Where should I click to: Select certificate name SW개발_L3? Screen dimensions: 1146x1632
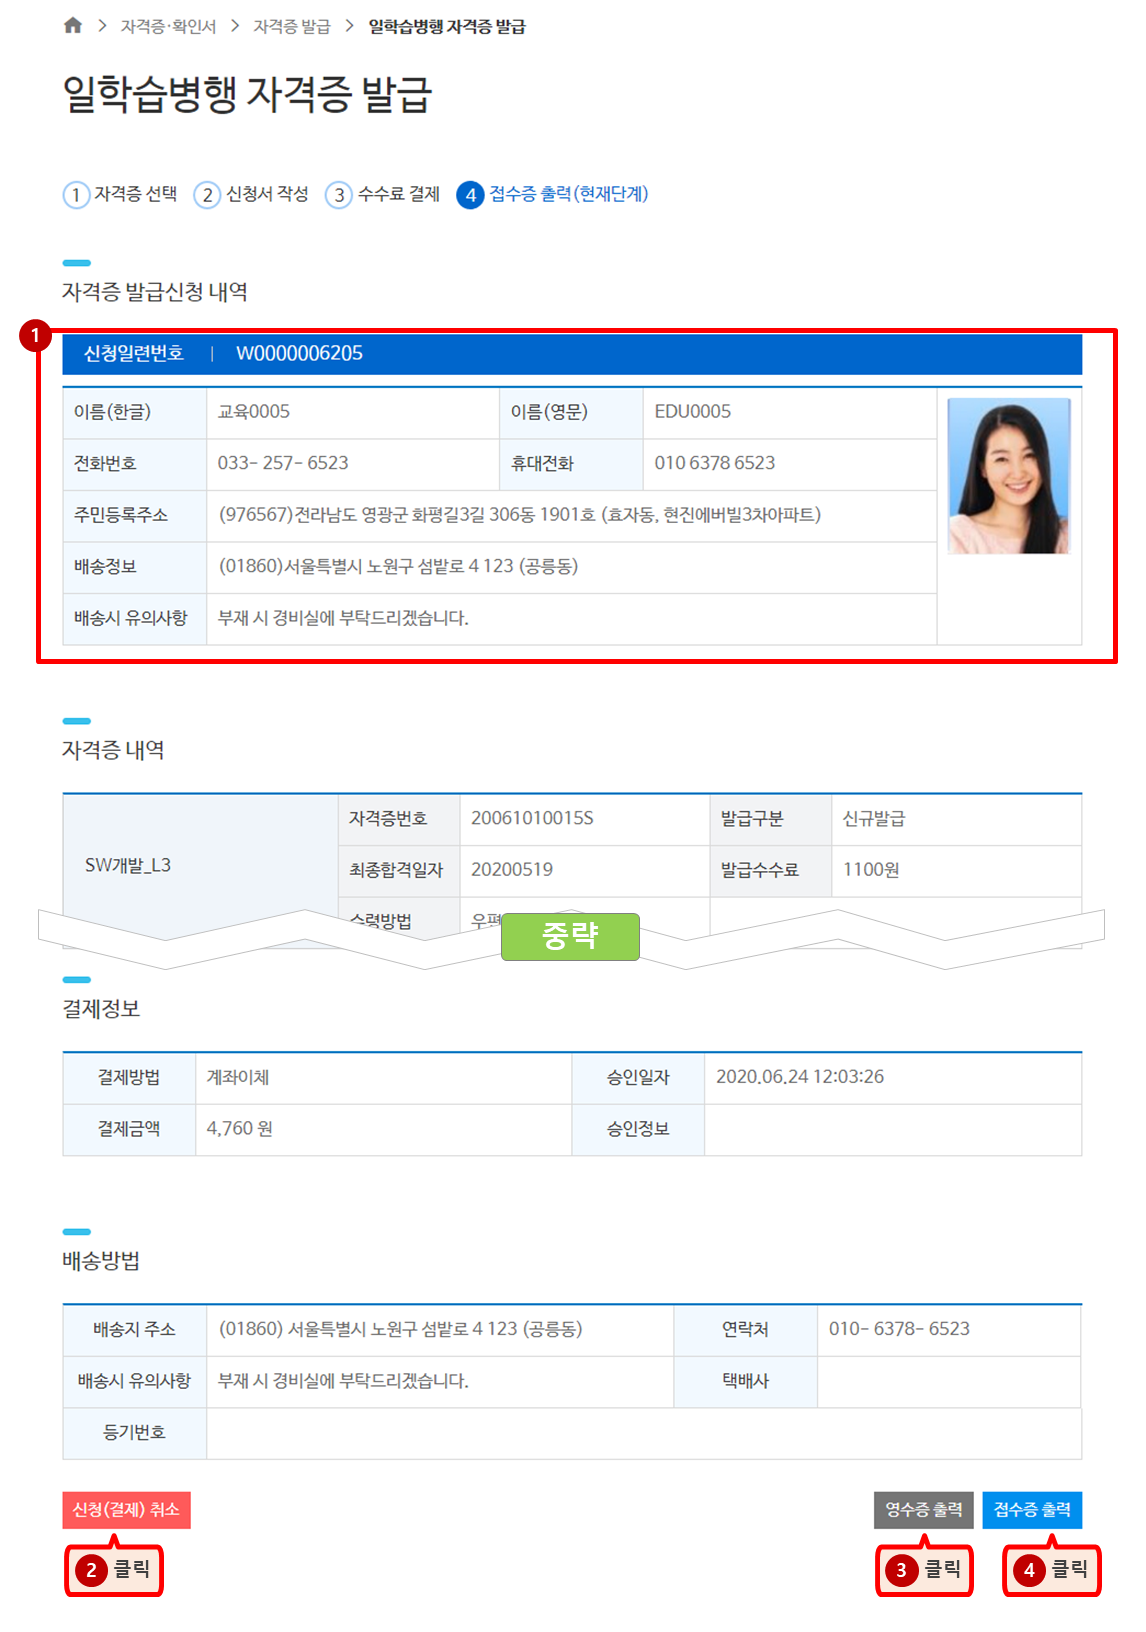(x=128, y=865)
